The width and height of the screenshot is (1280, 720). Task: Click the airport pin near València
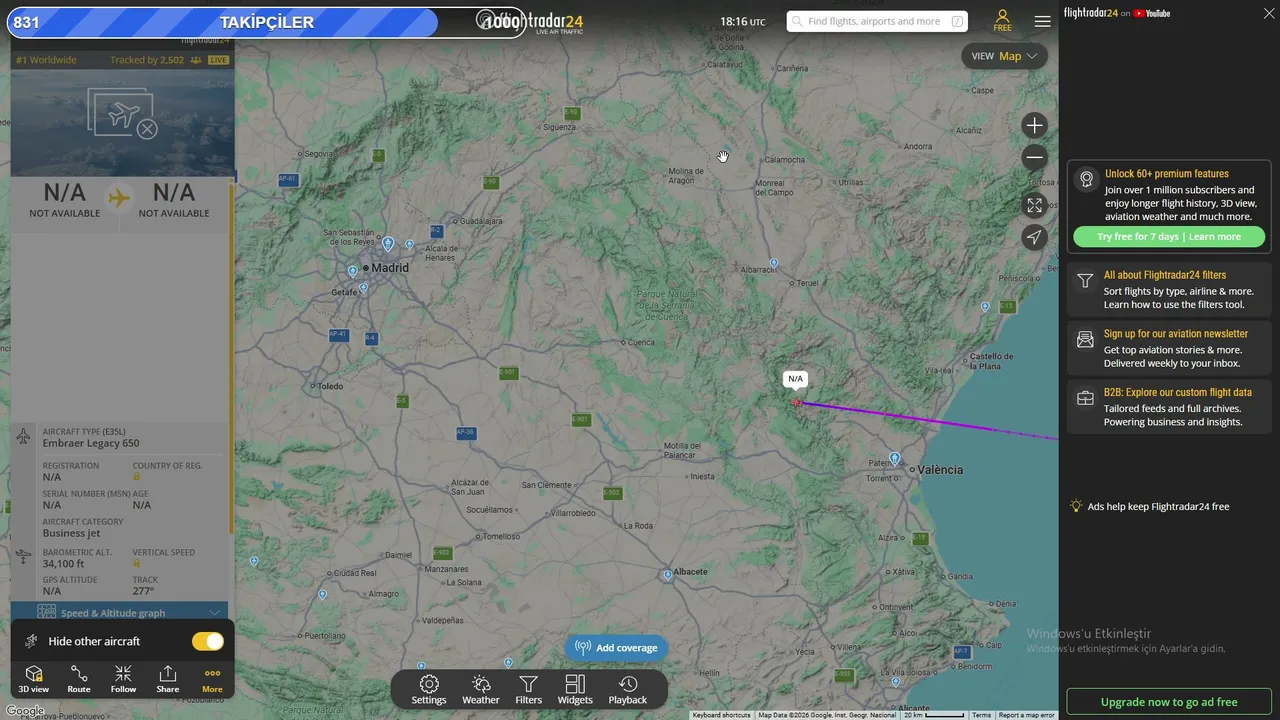pos(894,459)
